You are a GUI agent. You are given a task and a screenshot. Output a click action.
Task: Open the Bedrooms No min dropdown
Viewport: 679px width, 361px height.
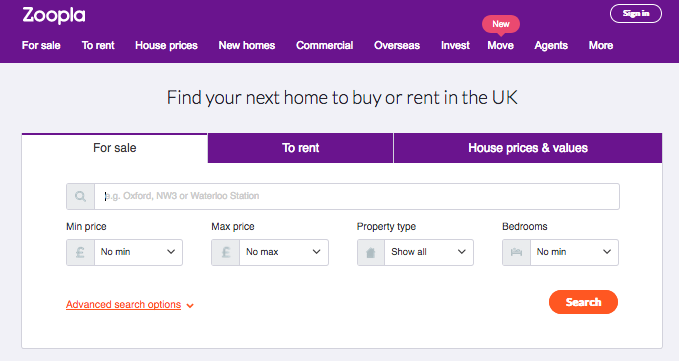click(574, 252)
